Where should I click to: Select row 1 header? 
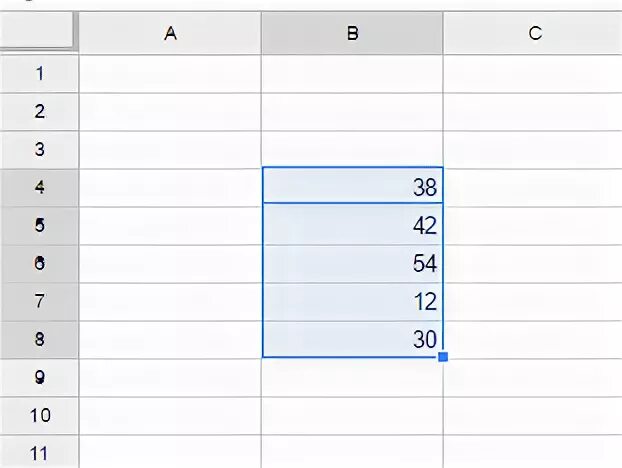39,74
